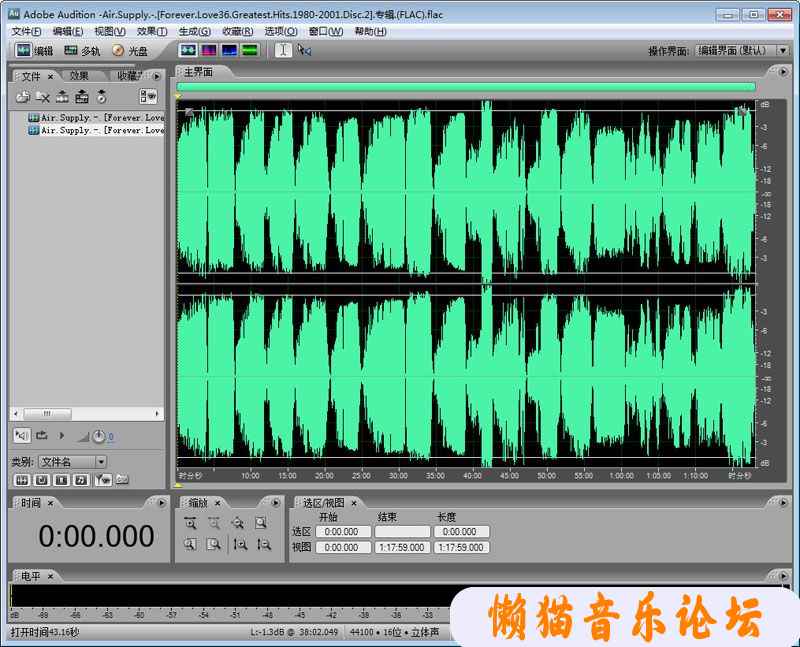Click the close file icon in Files panel

click(x=43, y=96)
